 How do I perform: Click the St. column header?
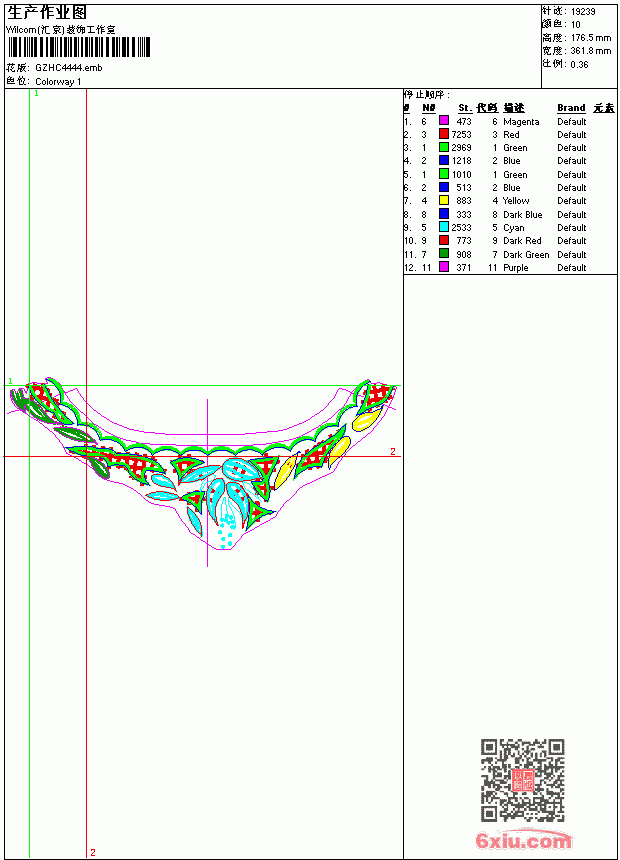pyautogui.click(x=465, y=108)
